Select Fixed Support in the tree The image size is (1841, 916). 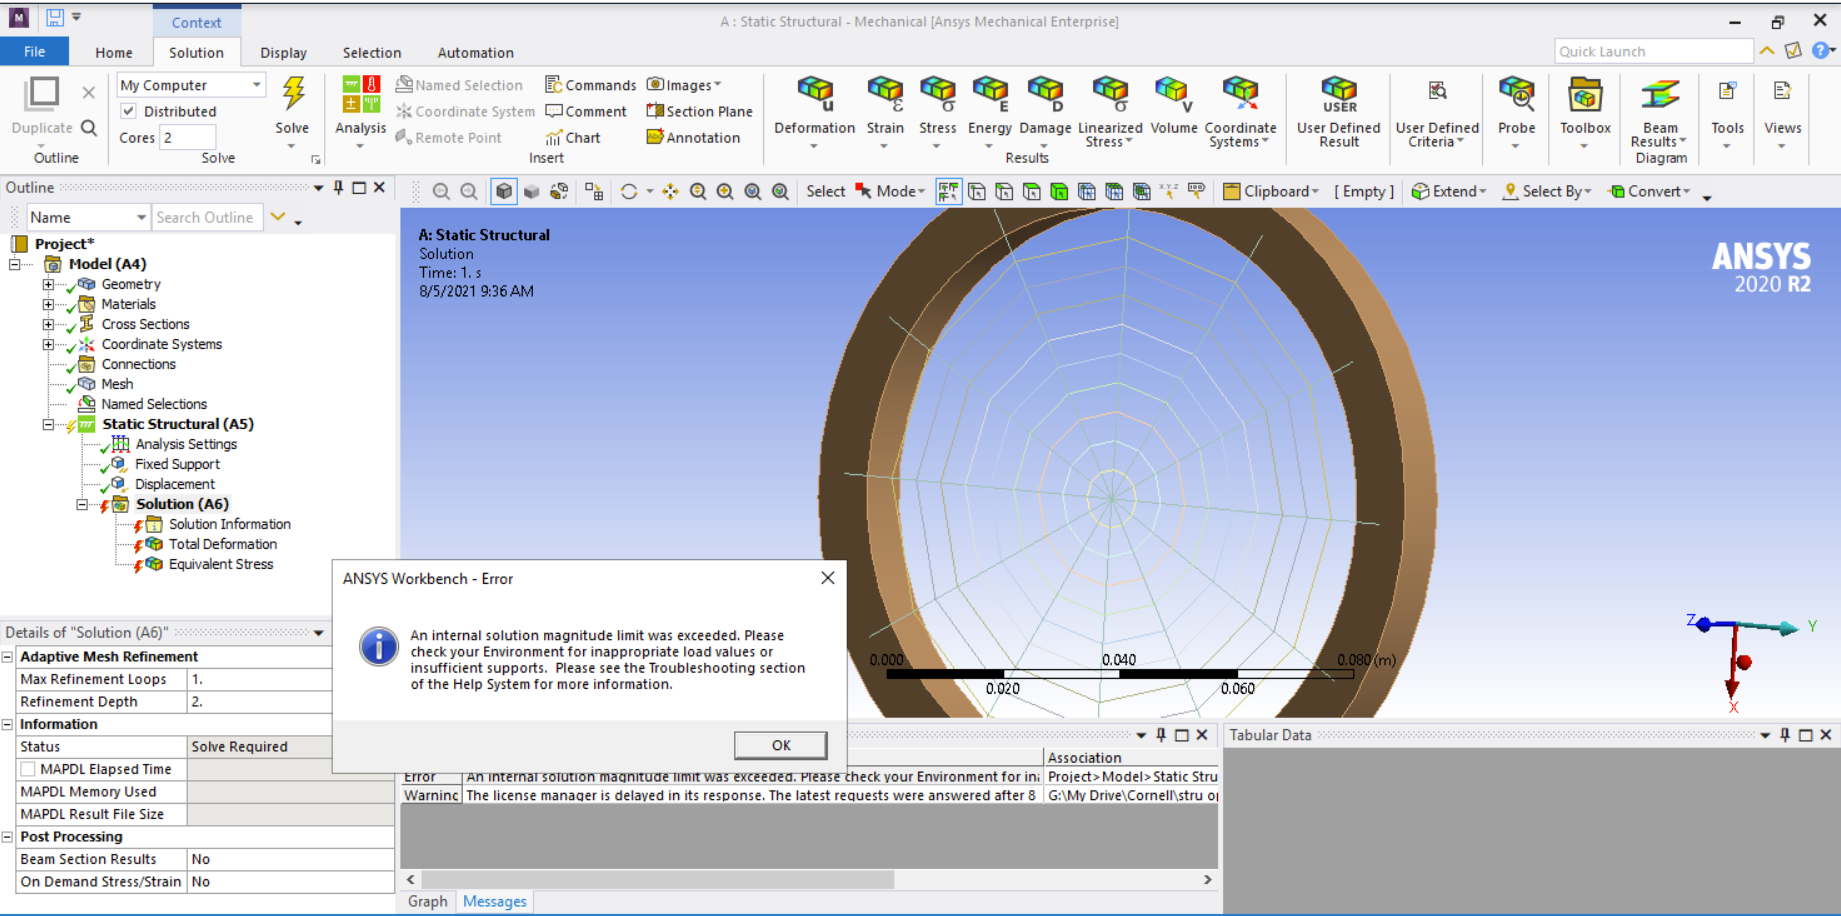click(x=177, y=464)
